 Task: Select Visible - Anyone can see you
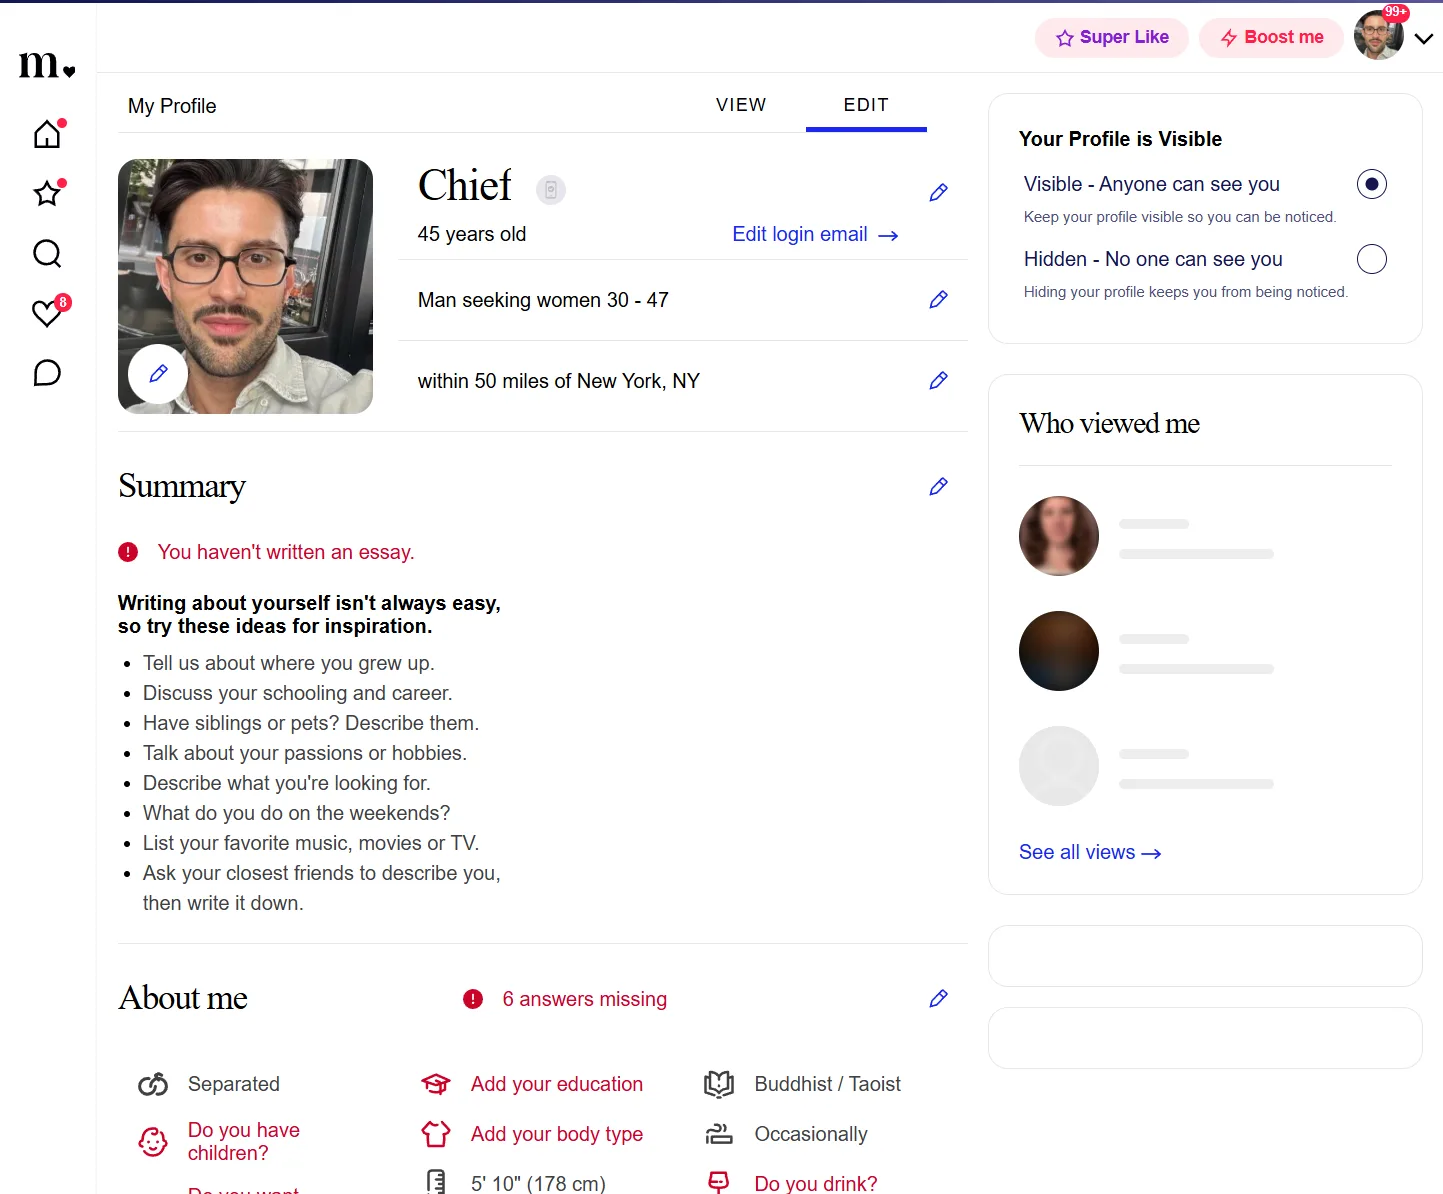coord(1372,184)
